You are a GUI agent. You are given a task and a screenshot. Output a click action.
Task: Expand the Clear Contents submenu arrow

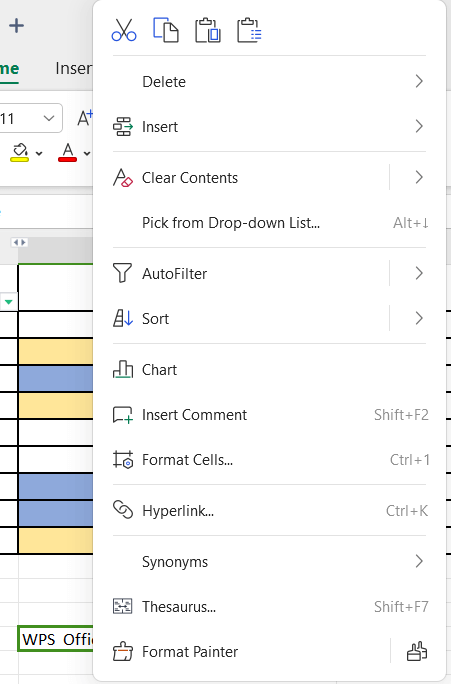coord(419,177)
